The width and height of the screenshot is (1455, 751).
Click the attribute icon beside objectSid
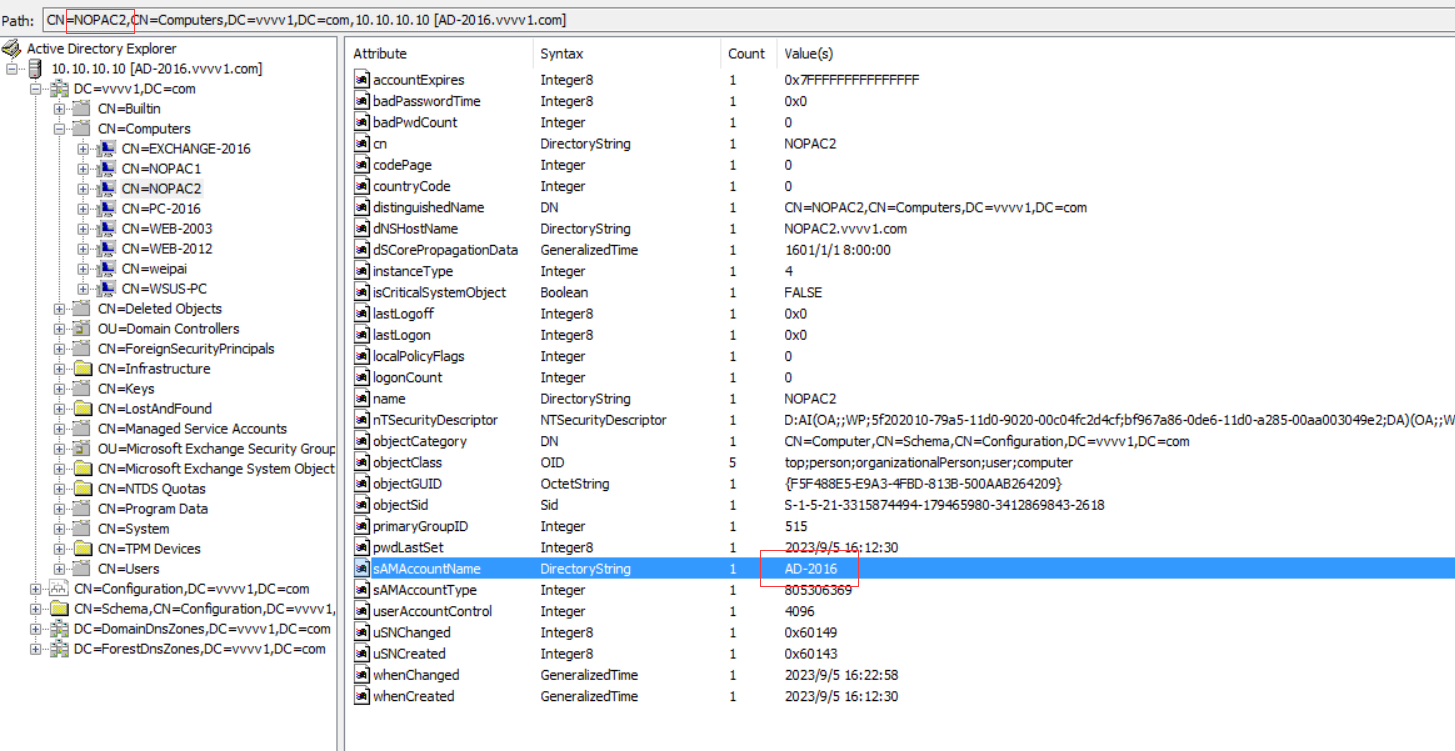point(362,505)
